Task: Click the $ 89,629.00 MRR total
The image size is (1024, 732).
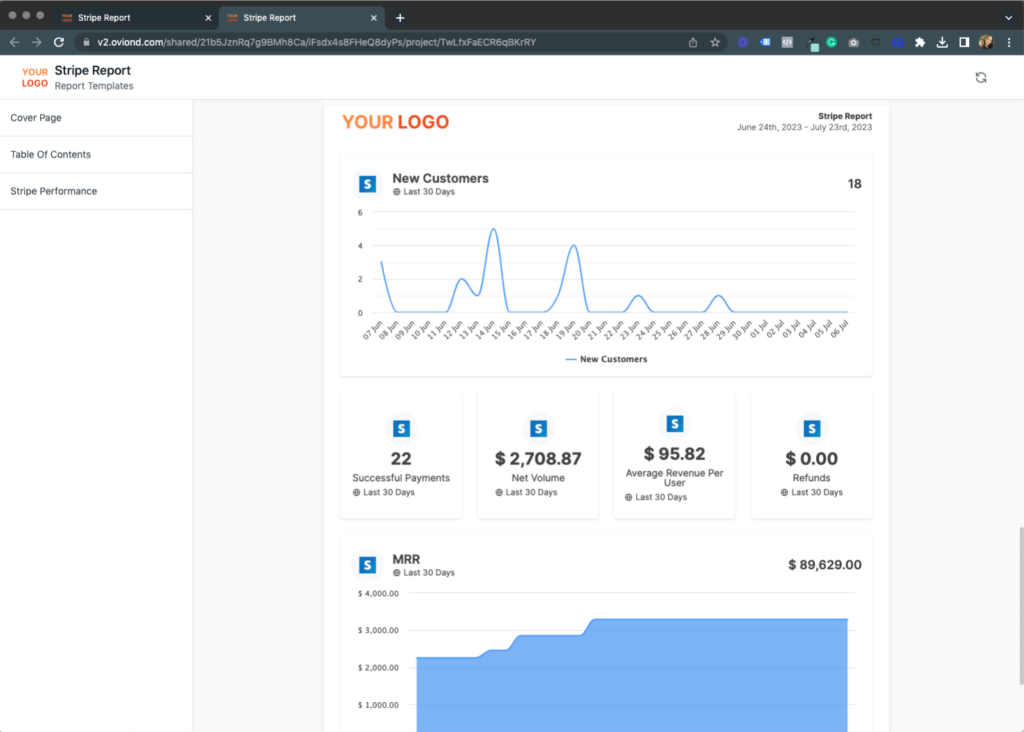Action: click(x=825, y=565)
